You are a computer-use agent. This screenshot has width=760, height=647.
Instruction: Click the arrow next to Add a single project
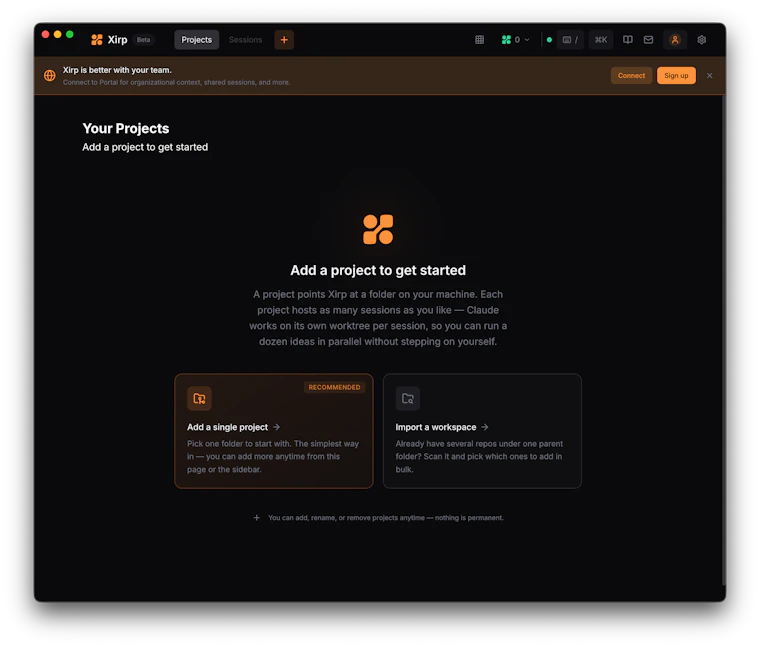click(276, 427)
